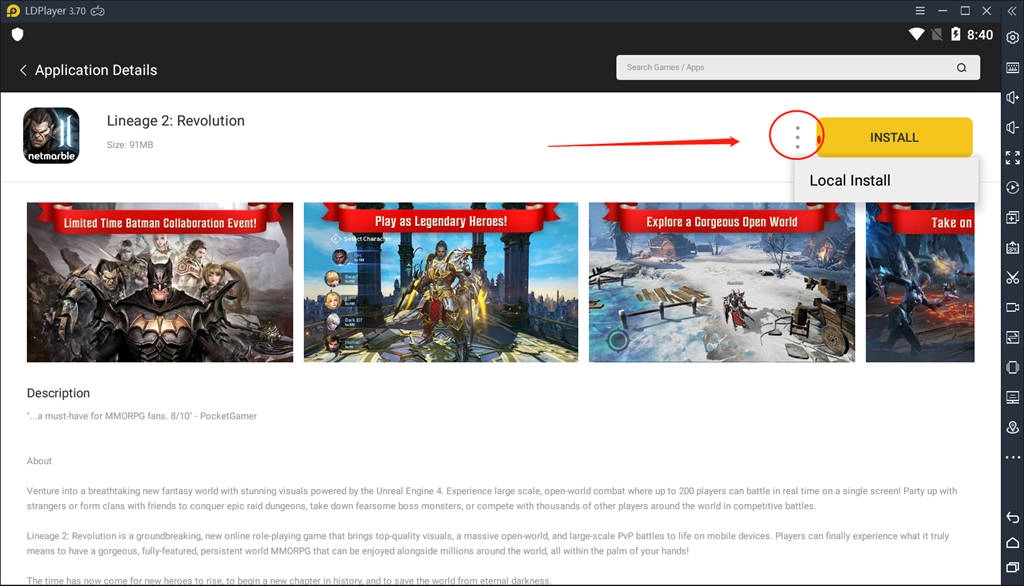Click the gamepad icon in title bar

(97, 11)
